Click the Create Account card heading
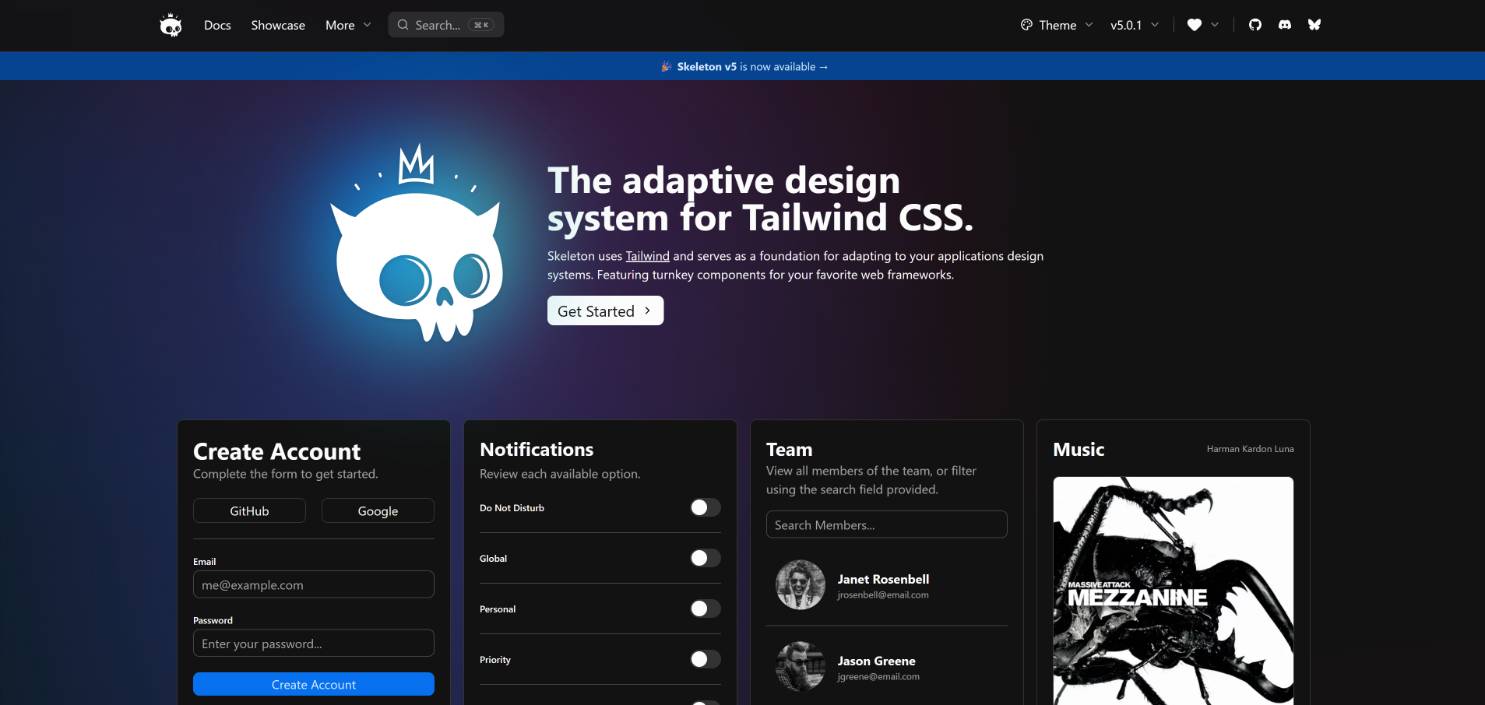Screen dimensions: 1485x705 pyautogui.click(x=277, y=451)
